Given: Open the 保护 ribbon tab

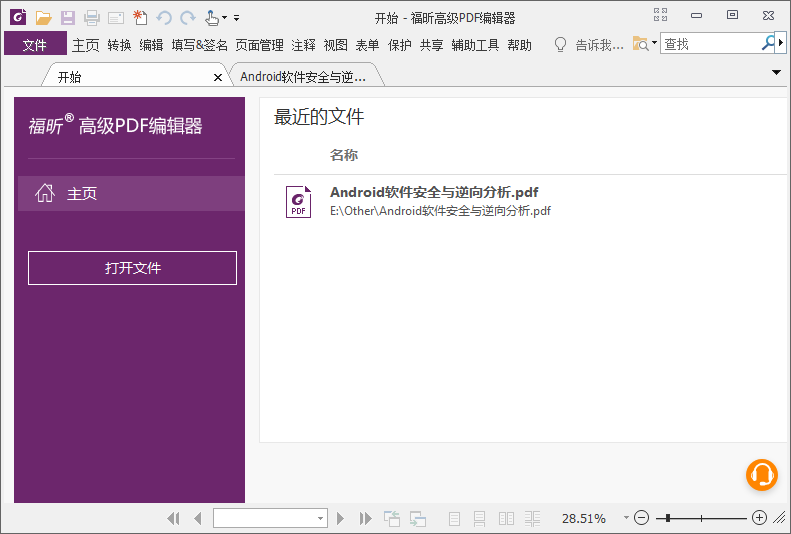Looking at the screenshot, I should click(400, 45).
